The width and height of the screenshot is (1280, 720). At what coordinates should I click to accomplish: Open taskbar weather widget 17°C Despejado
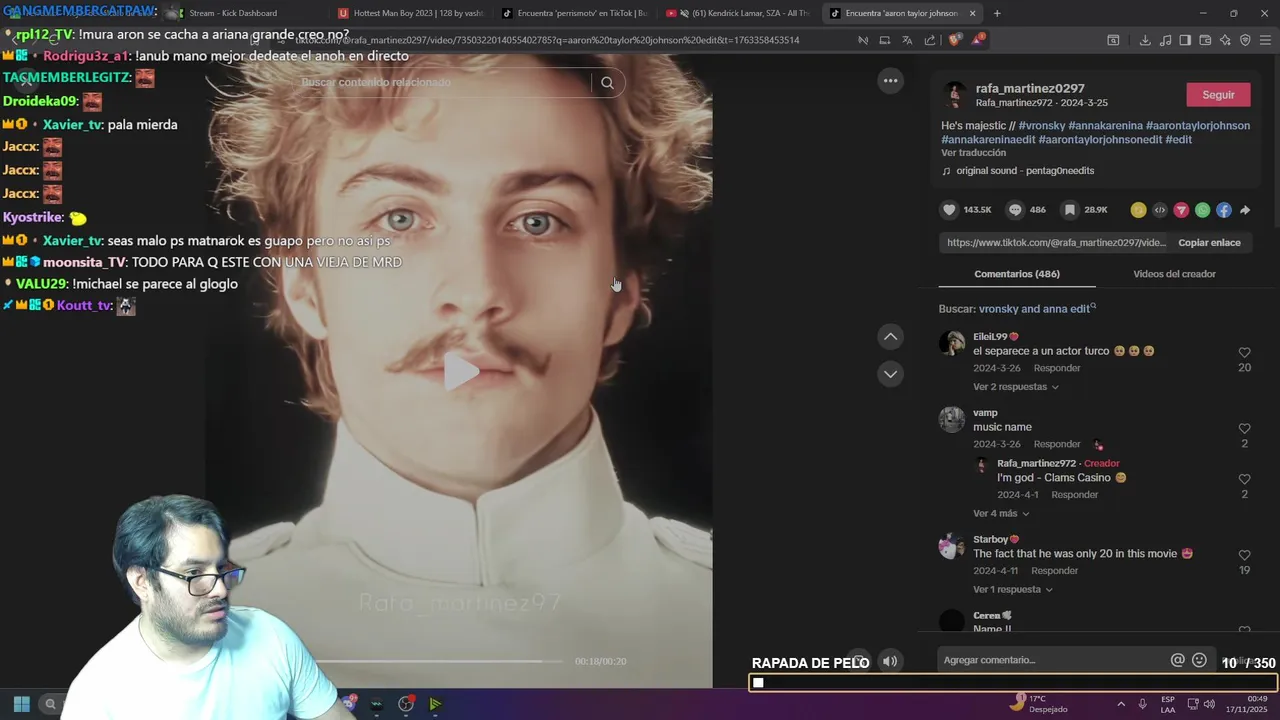pyautogui.click(x=1038, y=704)
